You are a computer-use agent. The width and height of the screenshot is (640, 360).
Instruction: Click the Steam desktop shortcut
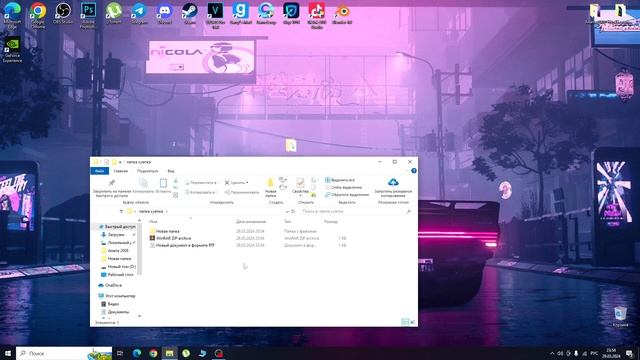coord(190,13)
